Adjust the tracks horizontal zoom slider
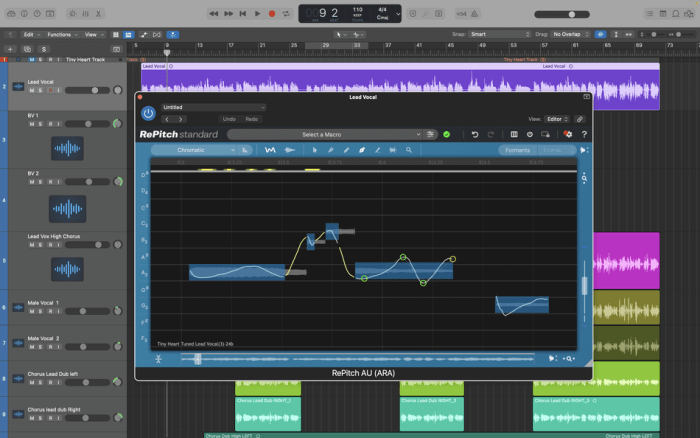The image size is (700, 438). click(679, 34)
